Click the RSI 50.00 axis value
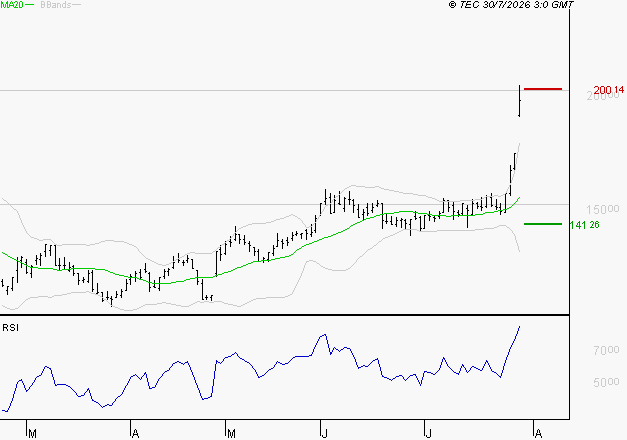The width and height of the screenshot is (627, 440). [606, 382]
